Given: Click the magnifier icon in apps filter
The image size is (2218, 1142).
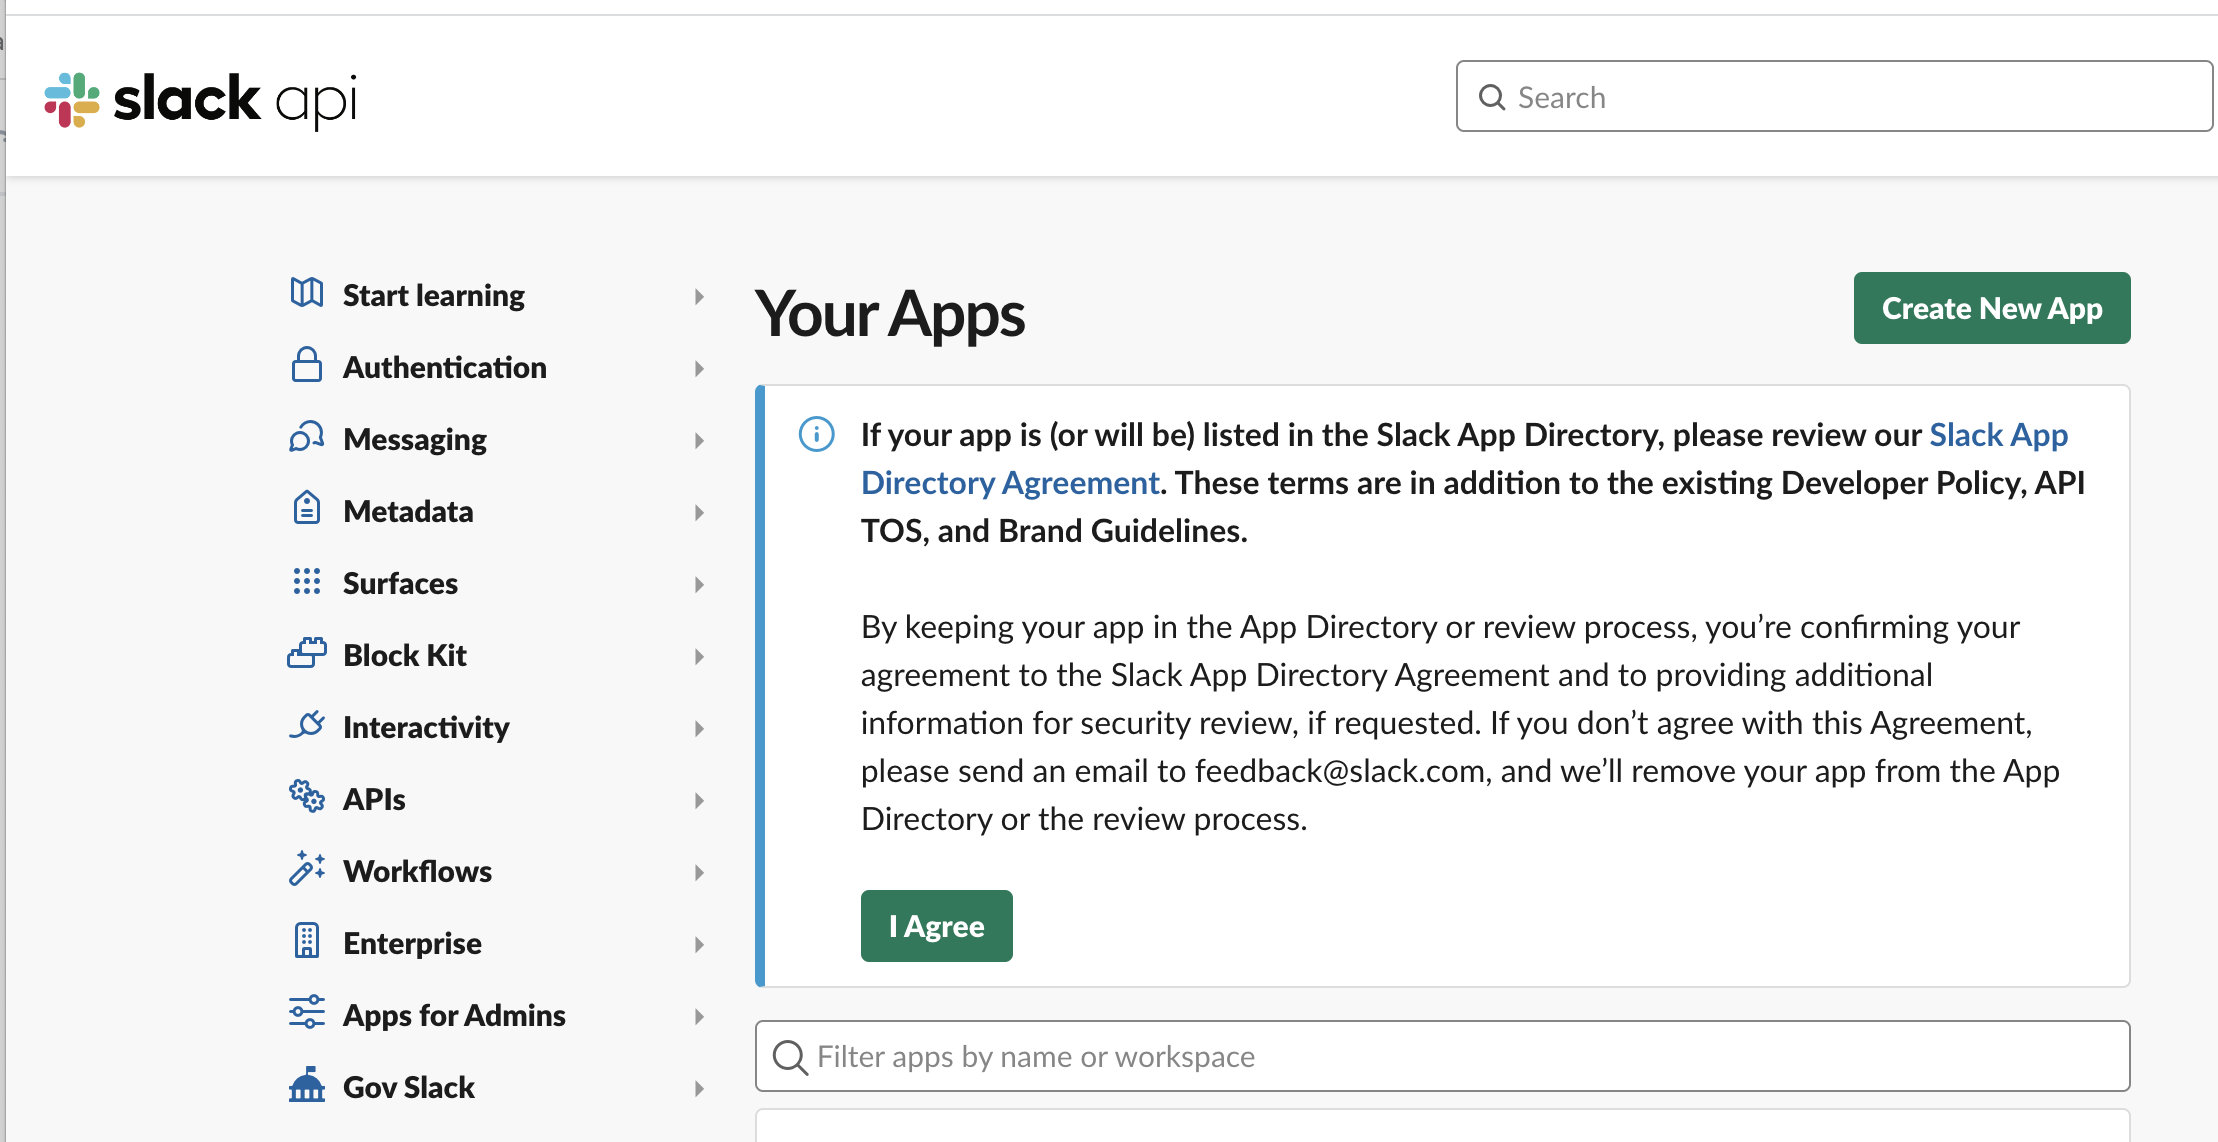Looking at the screenshot, I should tap(790, 1057).
